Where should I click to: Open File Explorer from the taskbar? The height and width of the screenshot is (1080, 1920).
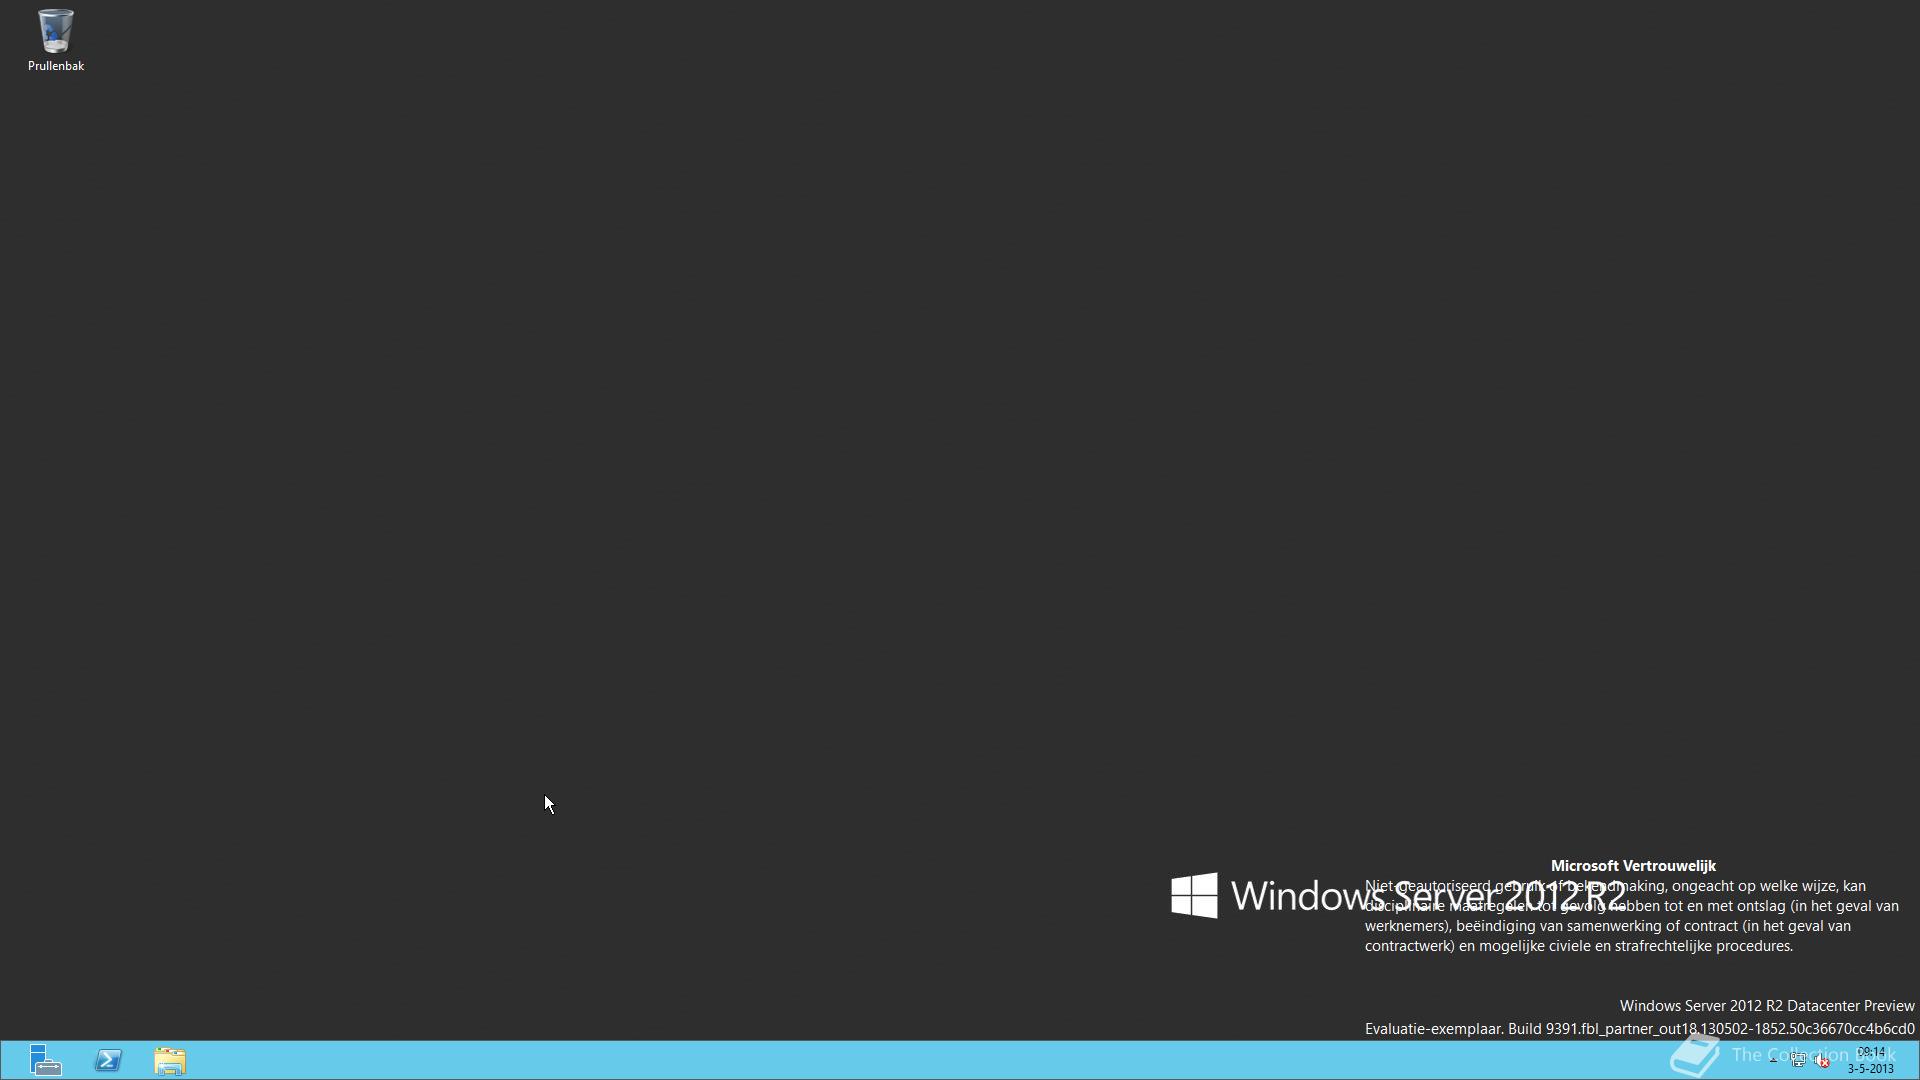tap(170, 1060)
